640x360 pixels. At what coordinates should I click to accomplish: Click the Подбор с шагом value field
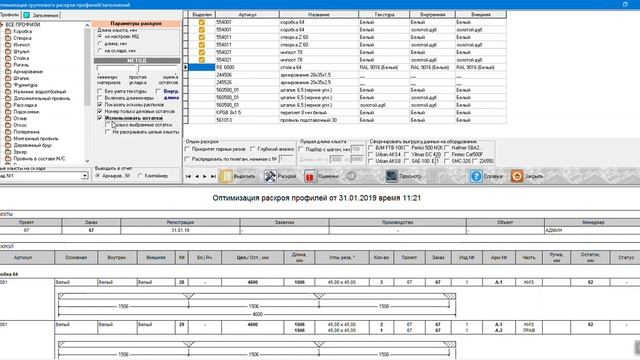click(357, 149)
